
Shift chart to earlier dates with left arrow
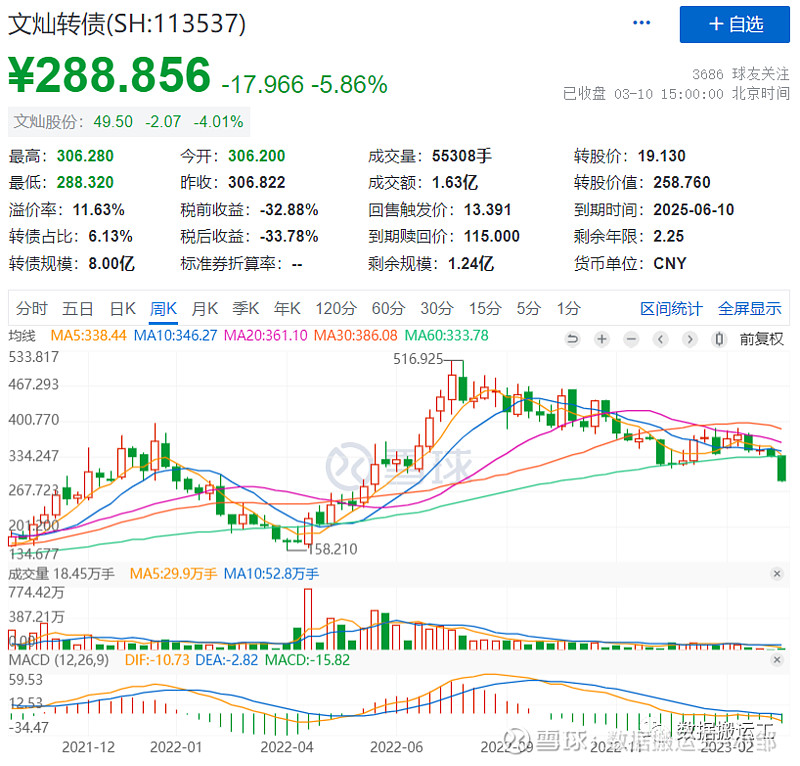(x=660, y=339)
